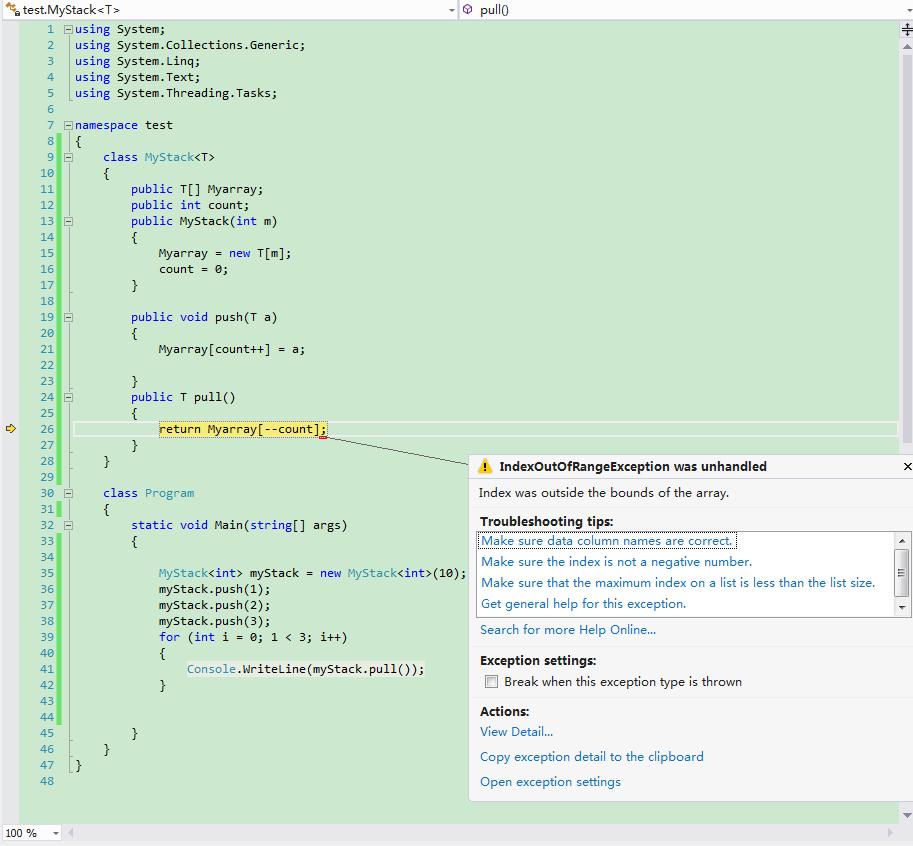Open the editor zoom level 100 % dropdown
913x846 pixels.
55,833
